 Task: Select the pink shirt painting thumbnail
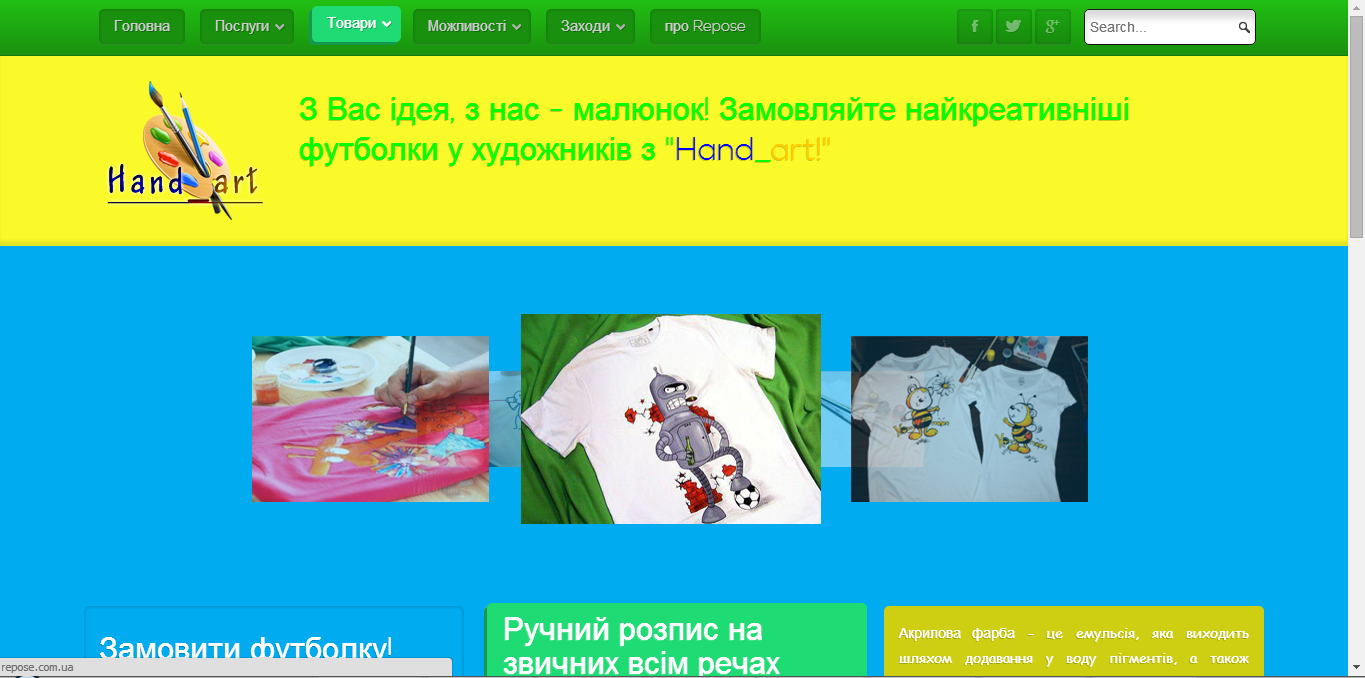tap(370, 418)
